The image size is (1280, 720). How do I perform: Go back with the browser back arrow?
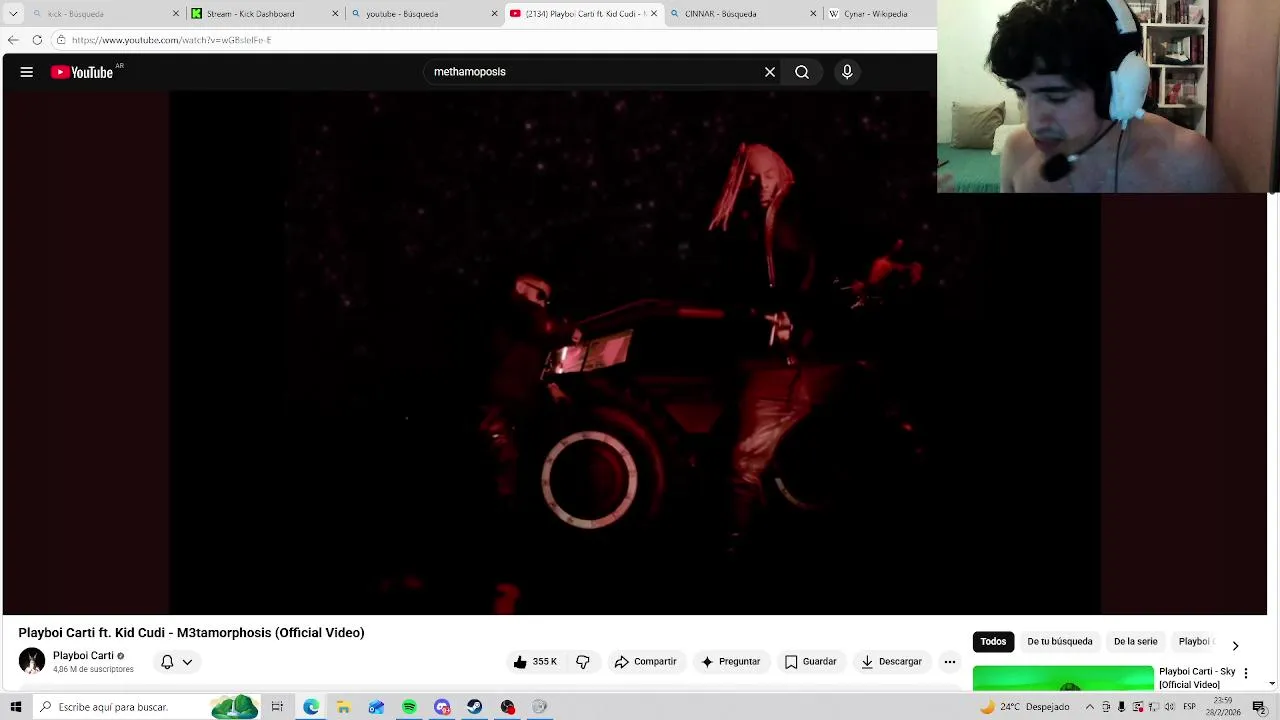[x=12, y=40]
